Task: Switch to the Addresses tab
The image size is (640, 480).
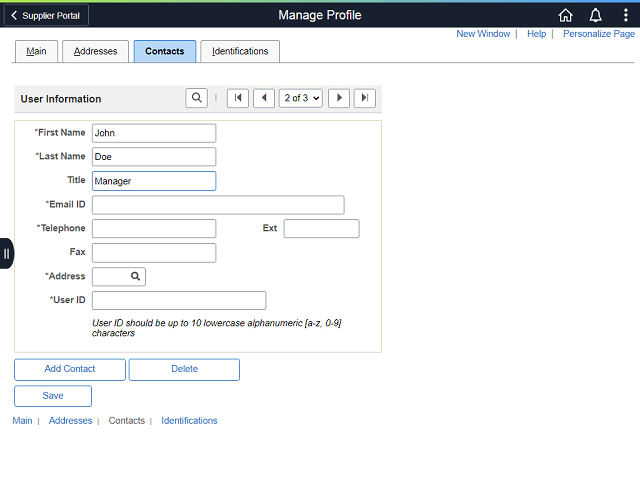Action: [x=96, y=51]
